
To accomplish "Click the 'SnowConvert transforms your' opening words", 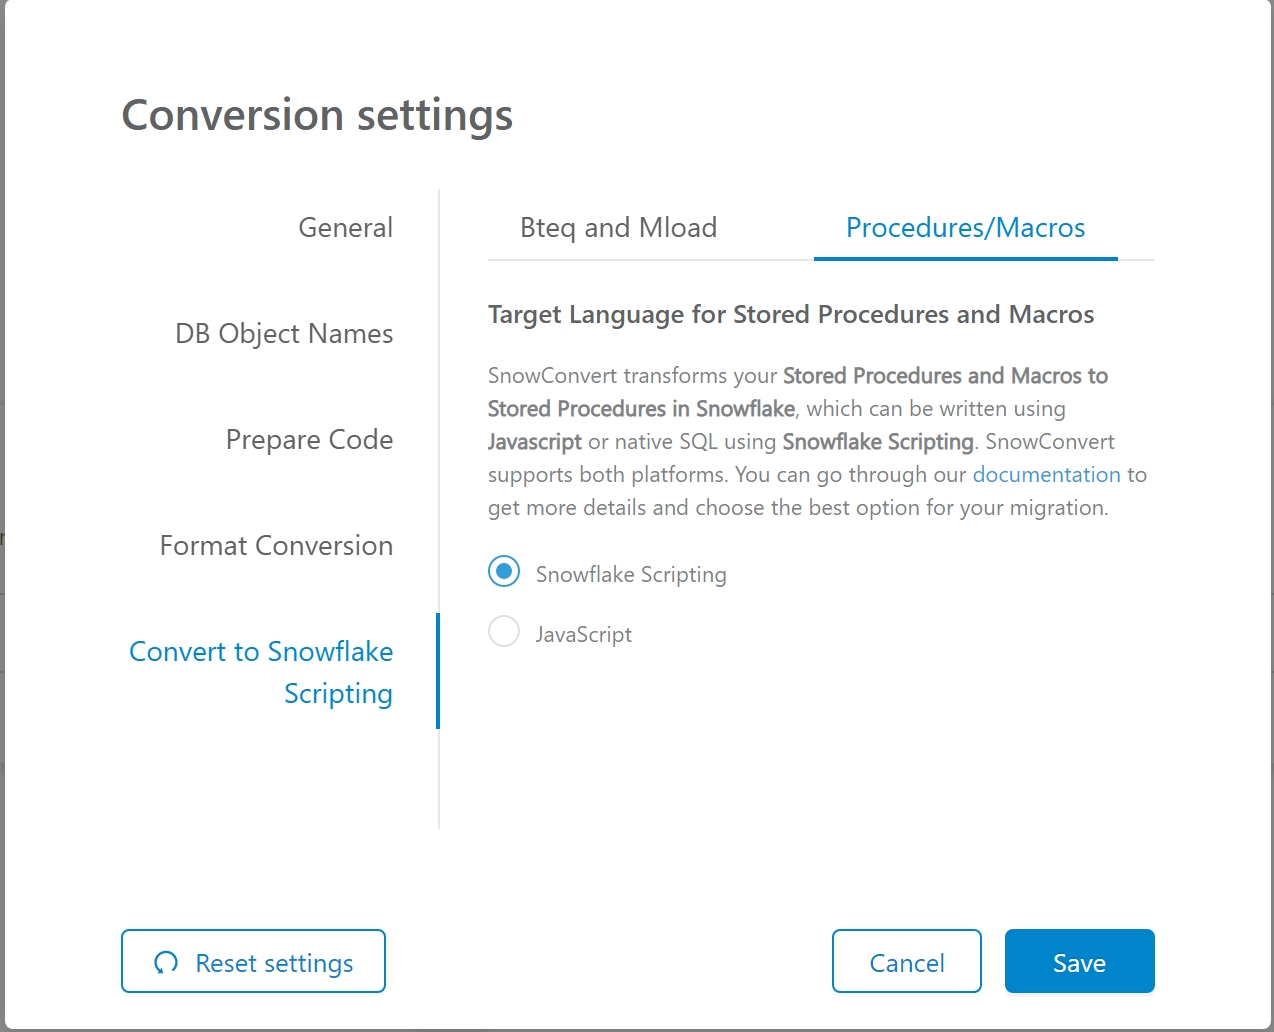I will [x=632, y=376].
